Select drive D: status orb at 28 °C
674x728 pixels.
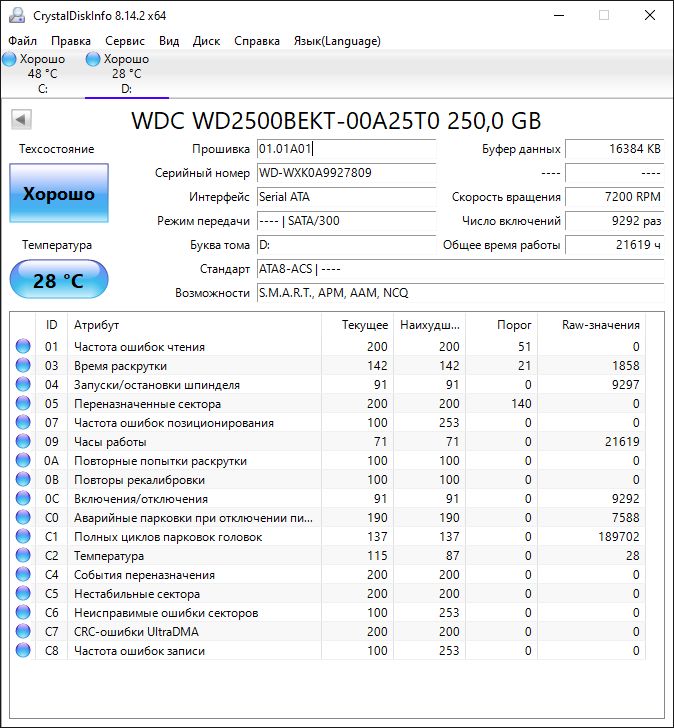[x=94, y=60]
